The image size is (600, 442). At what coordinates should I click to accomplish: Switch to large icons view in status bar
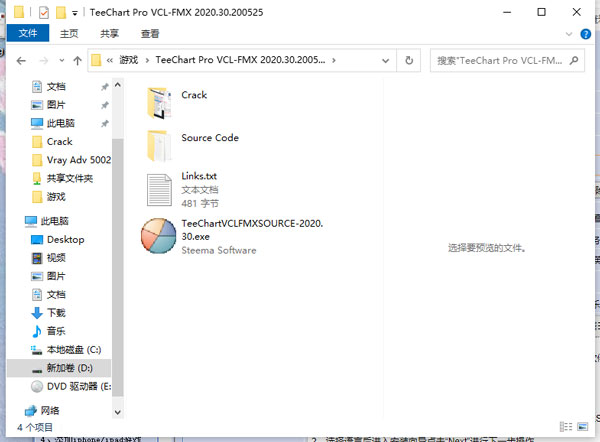(x=582, y=427)
